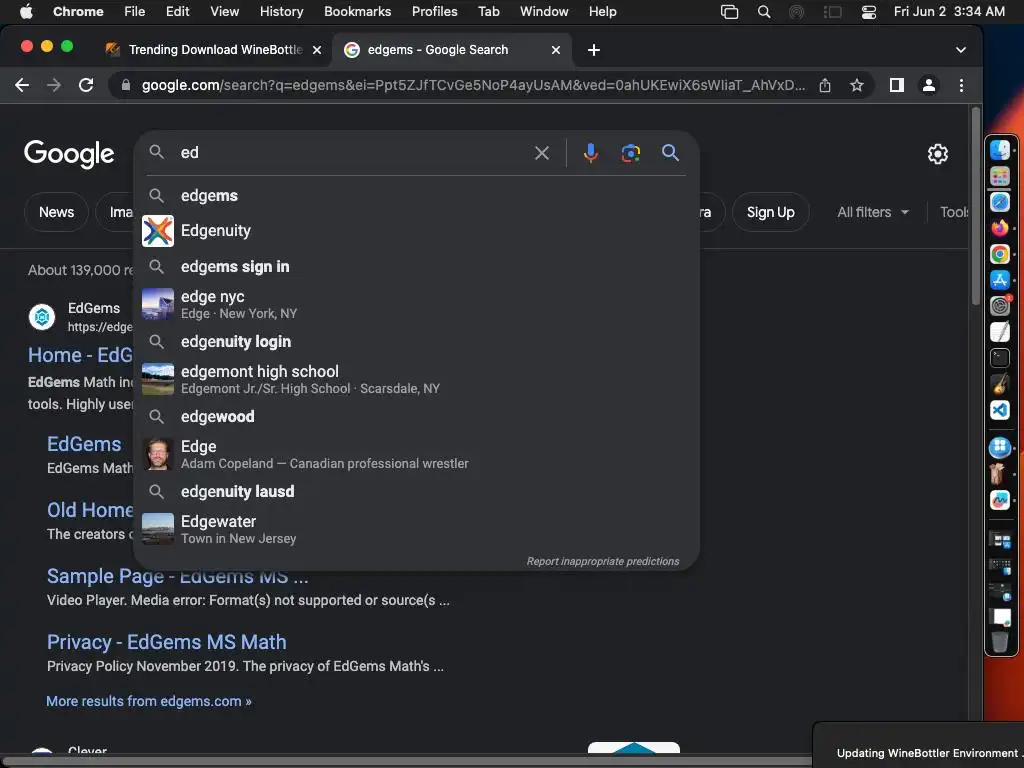Open the Profiles menu

tap(434, 12)
